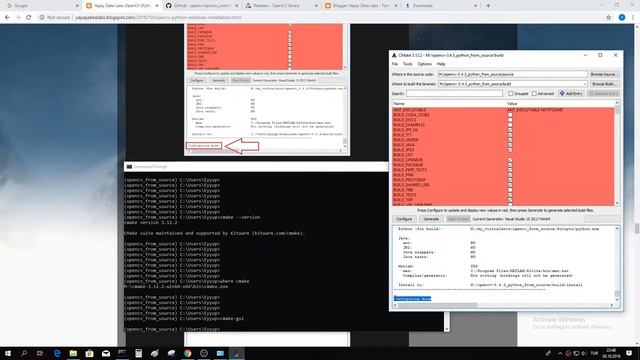Toggle the BUILD_DOCS checkbox
Viewport: 640px width, 360px height.
(510, 120)
